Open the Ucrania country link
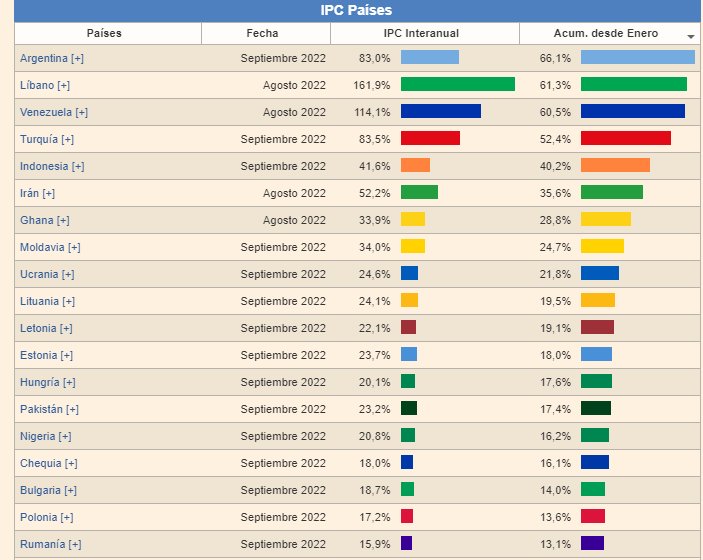This screenshot has height=560, width=703. pos(39,274)
